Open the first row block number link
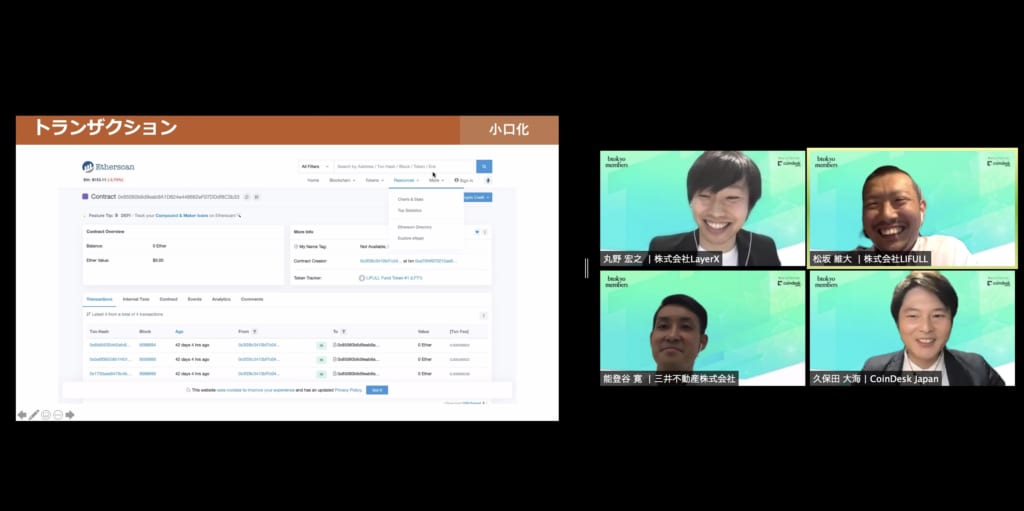The image size is (1024, 511). tap(147, 345)
